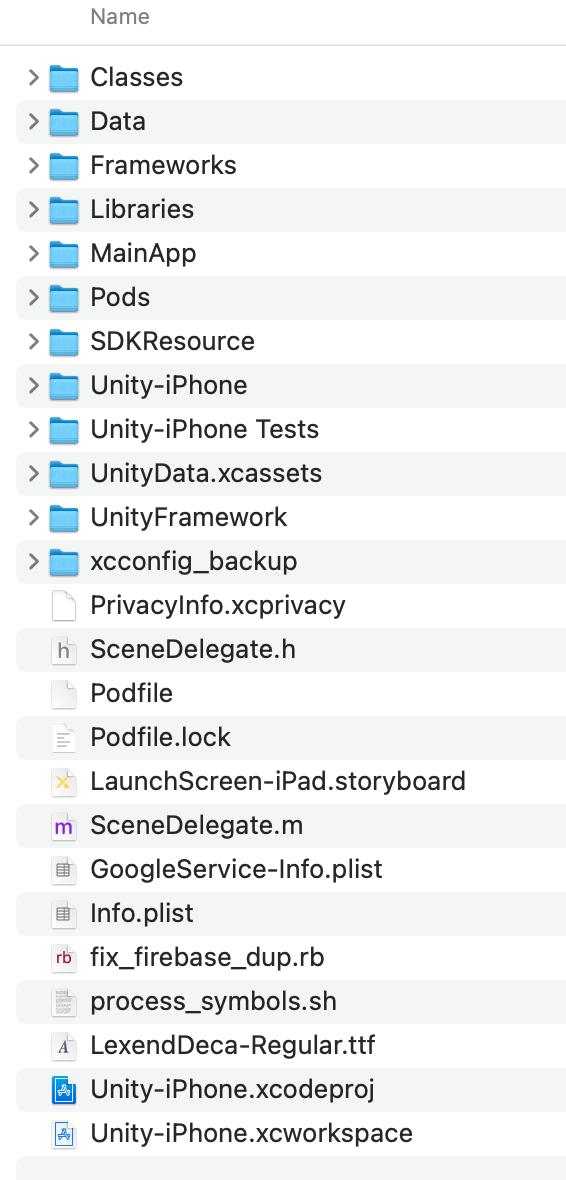The width and height of the screenshot is (566, 1180).
Task: Select the 'Unity-iPhone.xcodeproj' file name
Action: (x=233, y=1090)
